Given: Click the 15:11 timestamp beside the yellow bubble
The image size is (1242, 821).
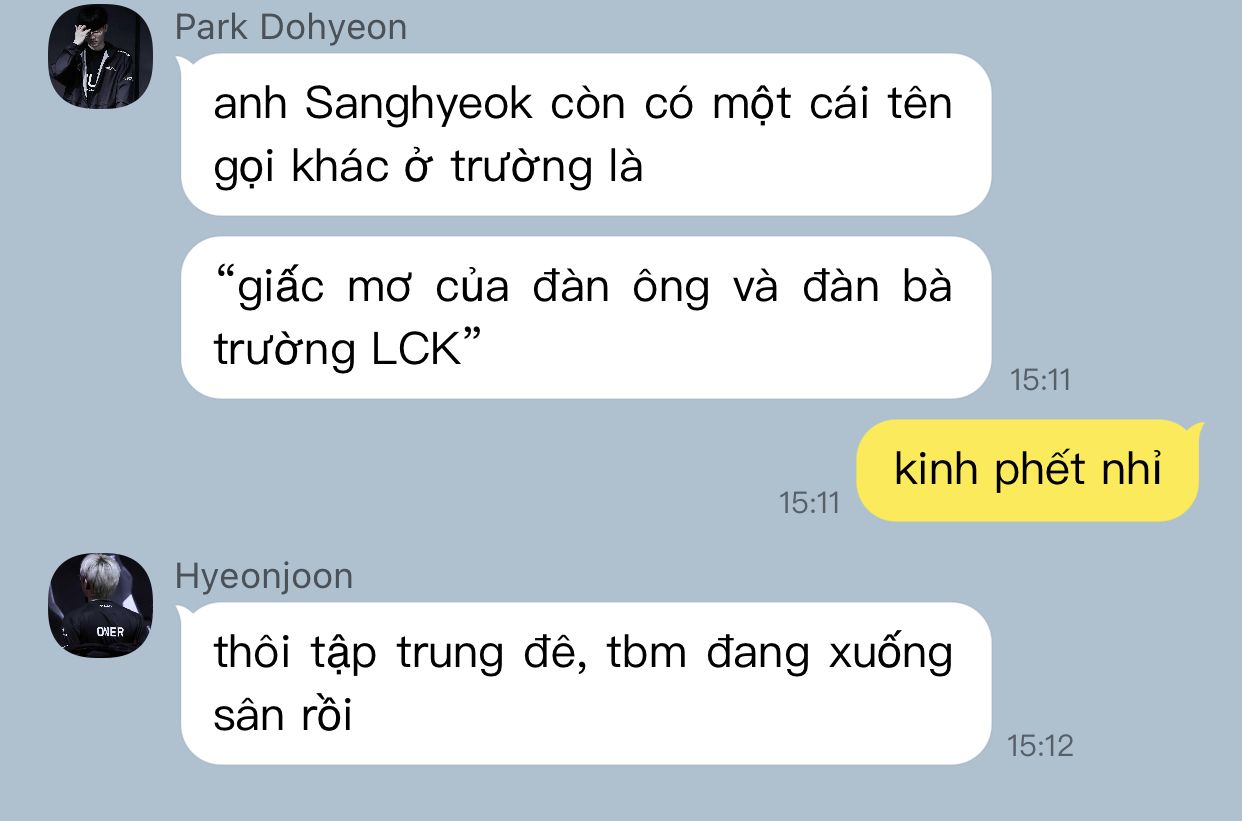Looking at the screenshot, I should (810, 502).
